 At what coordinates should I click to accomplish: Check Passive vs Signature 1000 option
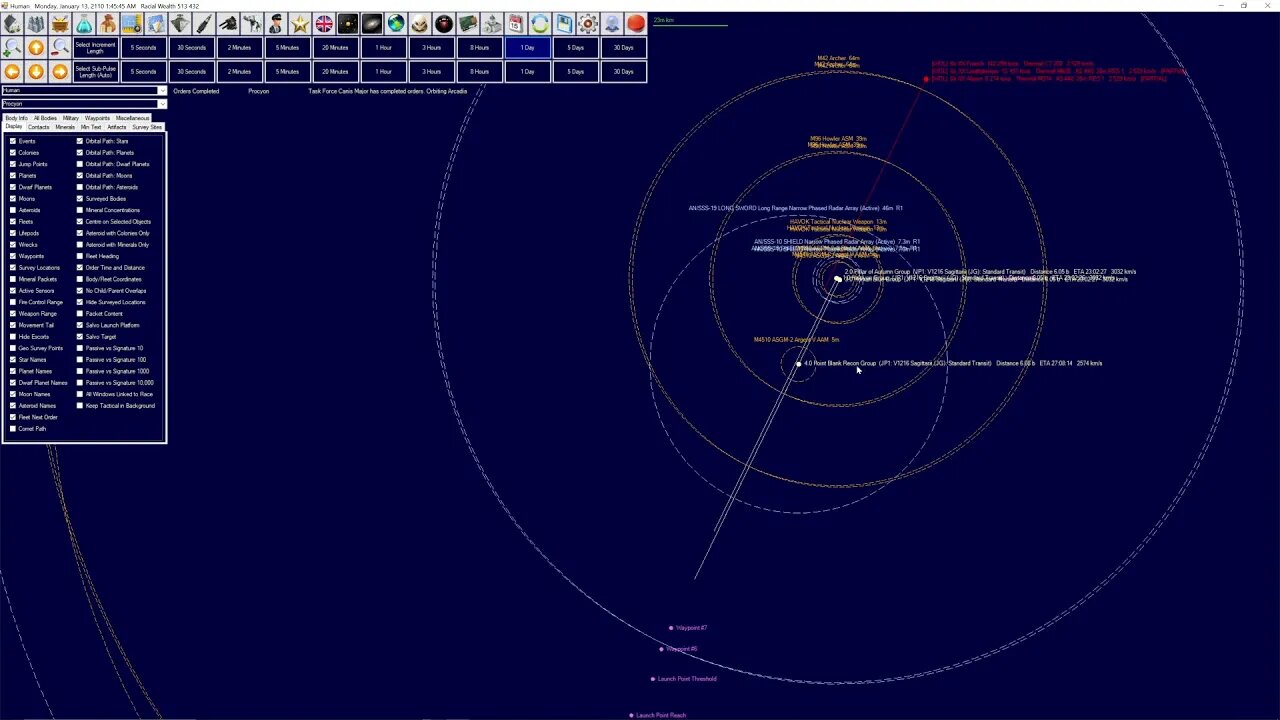point(80,371)
